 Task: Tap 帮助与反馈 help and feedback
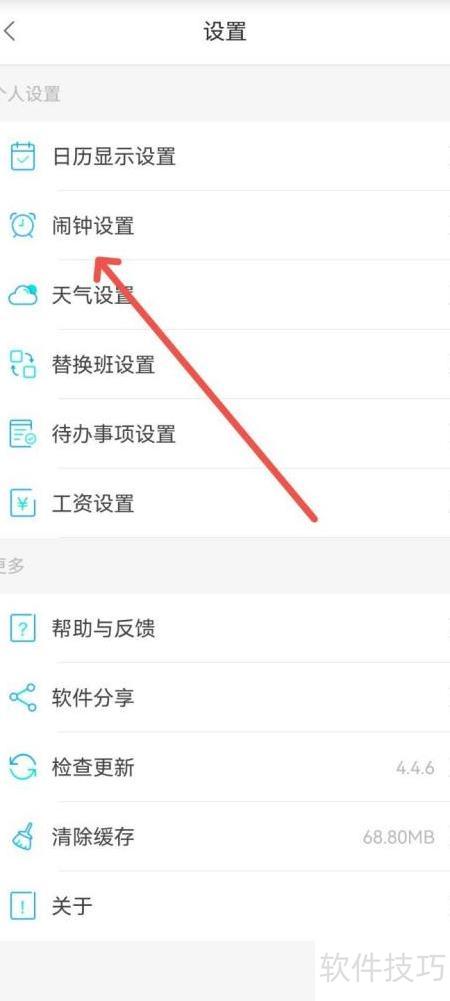click(x=225, y=629)
